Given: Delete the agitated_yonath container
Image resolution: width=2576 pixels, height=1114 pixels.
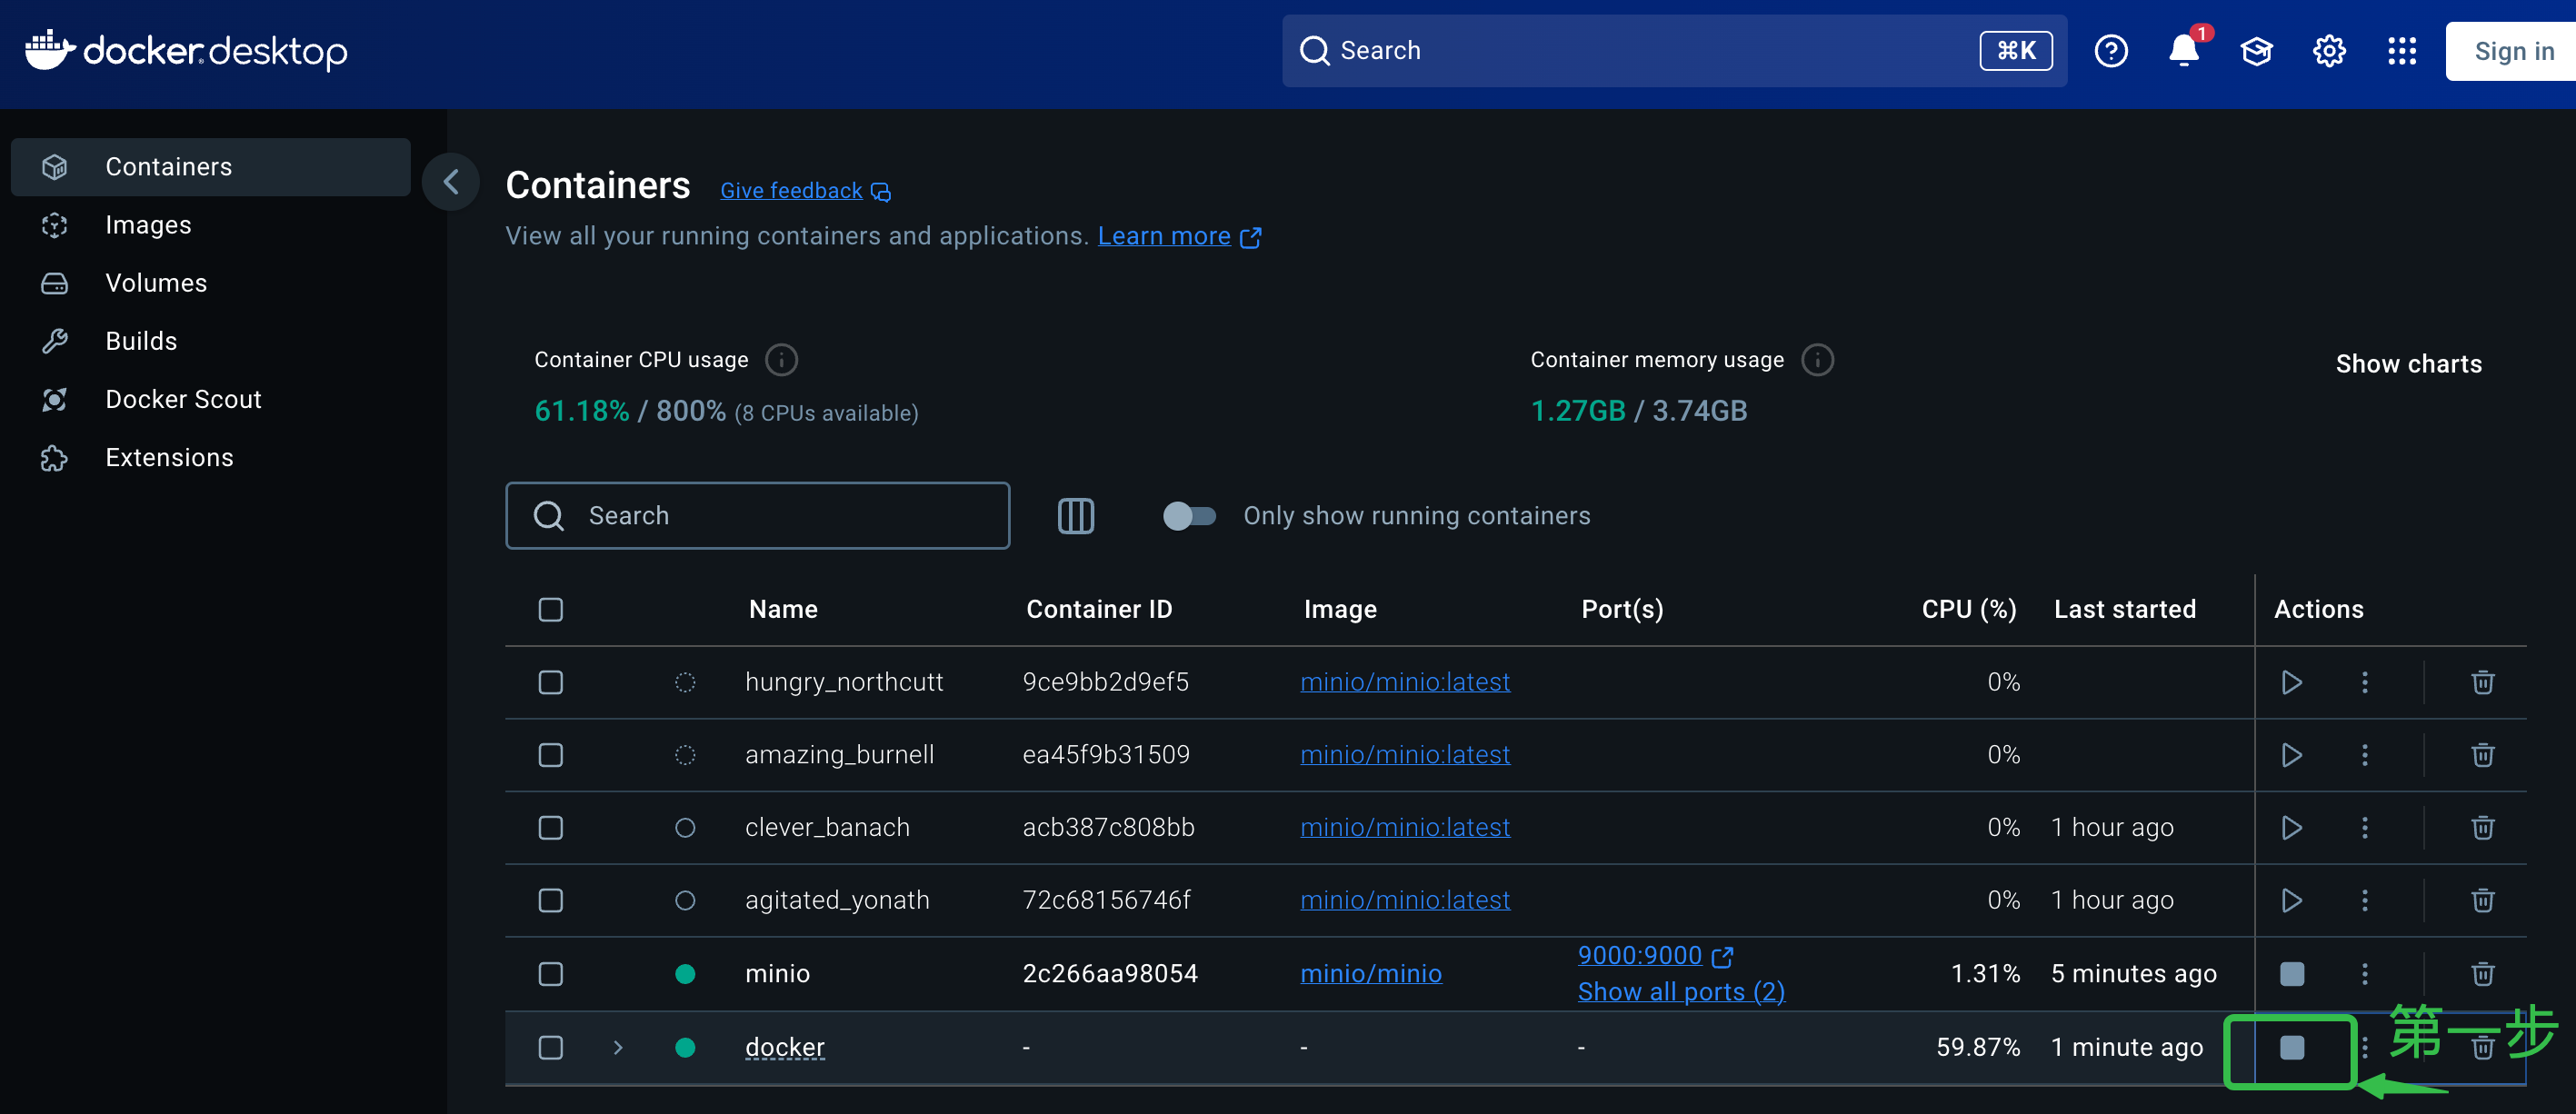Looking at the screenshot, I should [x=2482, y=901].
